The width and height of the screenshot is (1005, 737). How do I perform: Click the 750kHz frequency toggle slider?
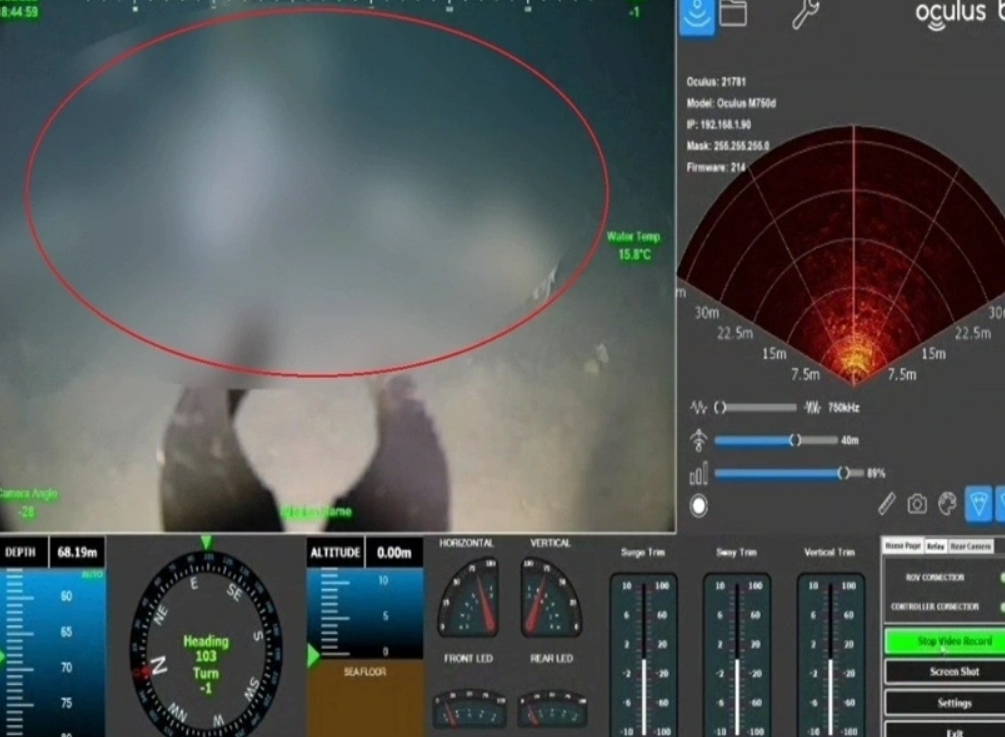(x=756, y=407)
